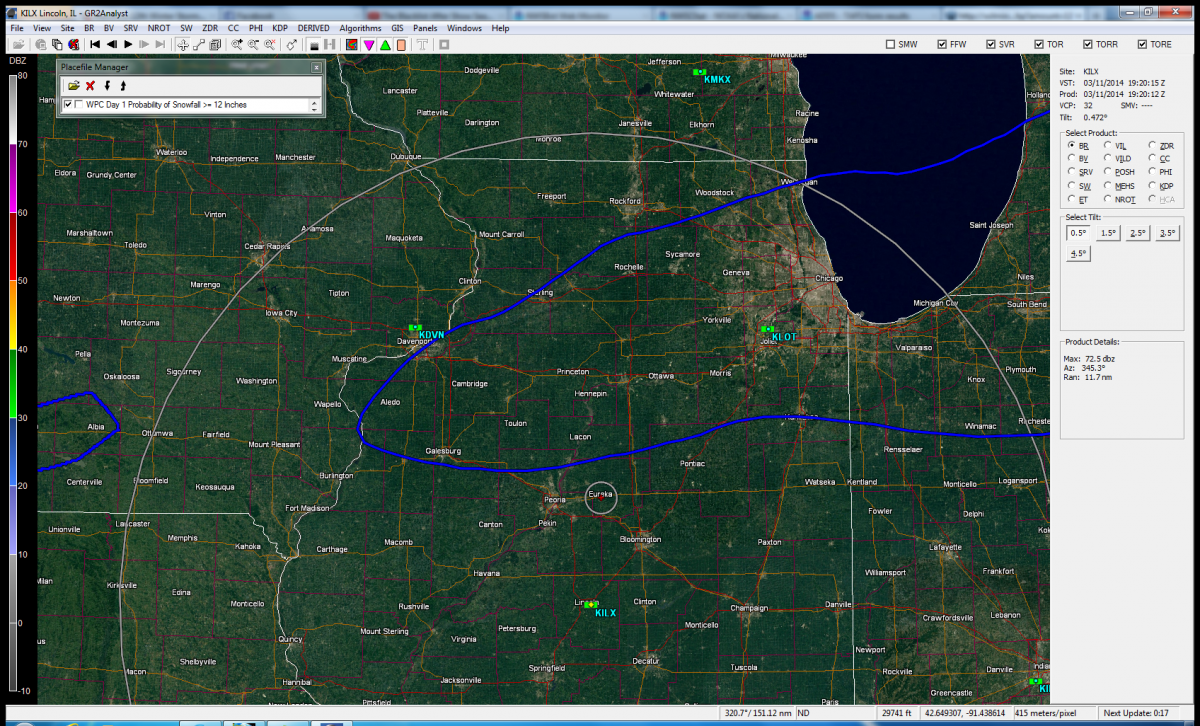1200x726 pixels.
Task: Open the View menu
Action: coord(41,28)
